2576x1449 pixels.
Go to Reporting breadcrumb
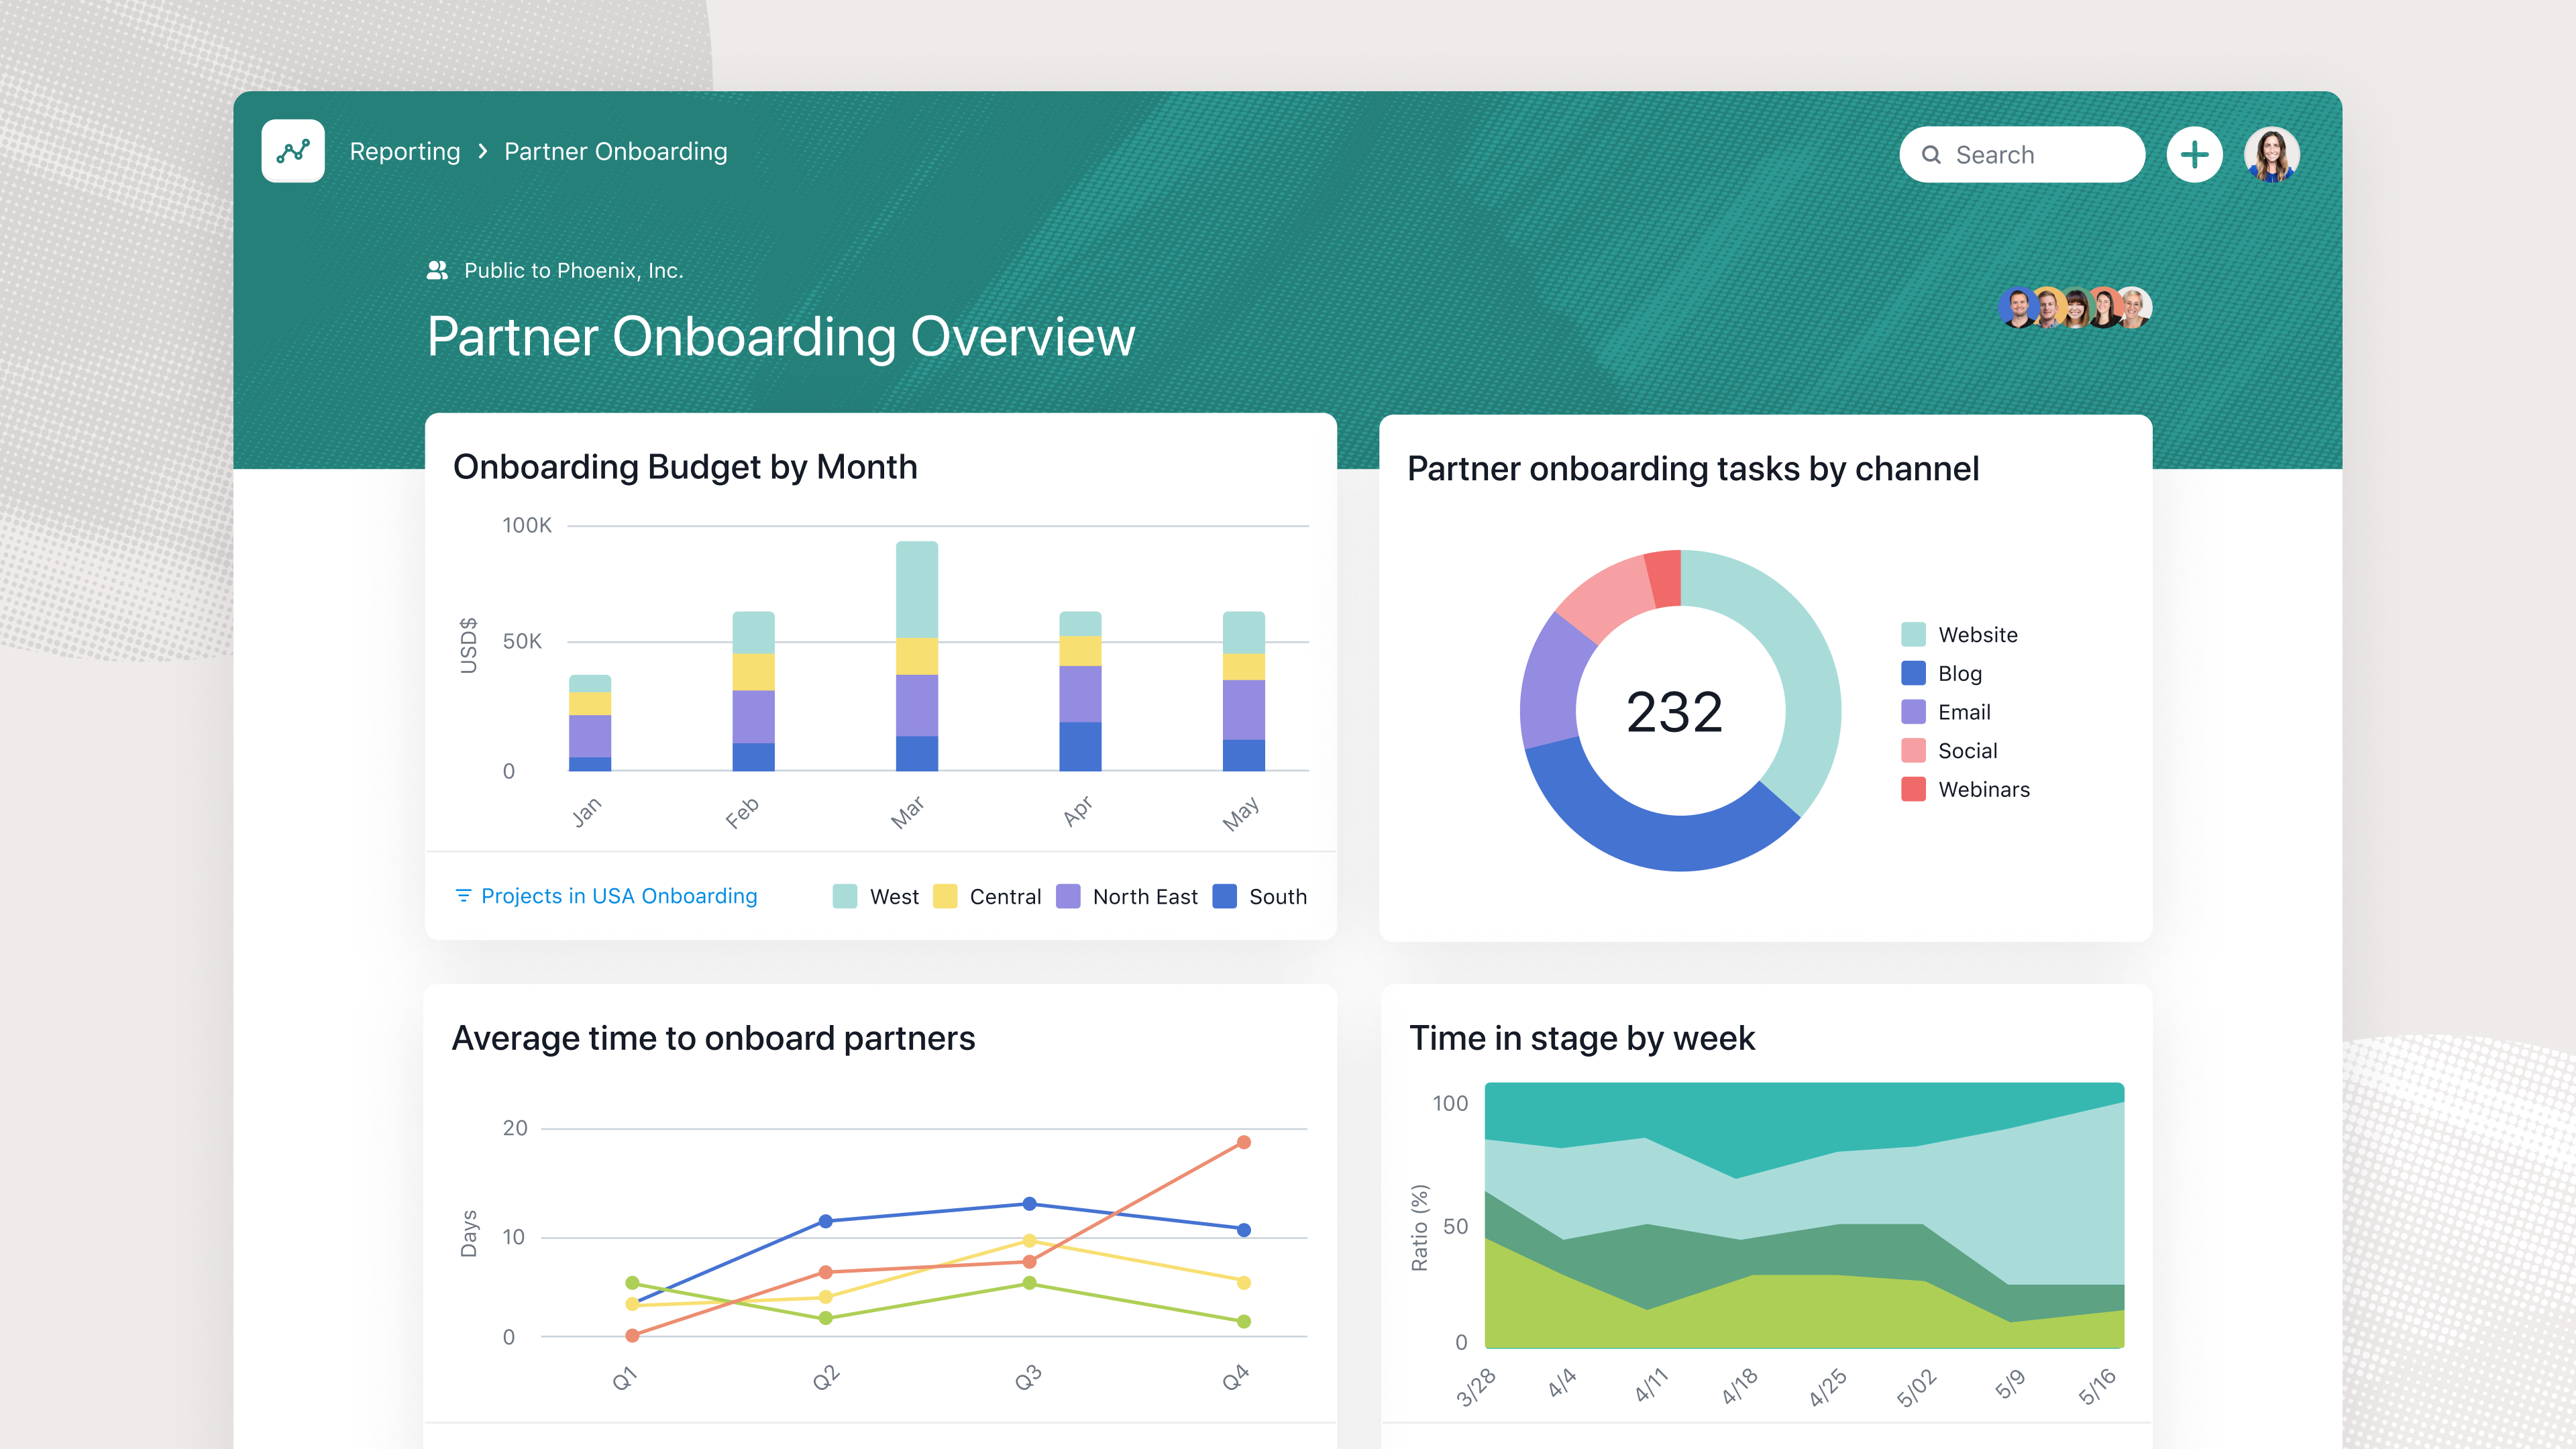(x=405, y=151)
